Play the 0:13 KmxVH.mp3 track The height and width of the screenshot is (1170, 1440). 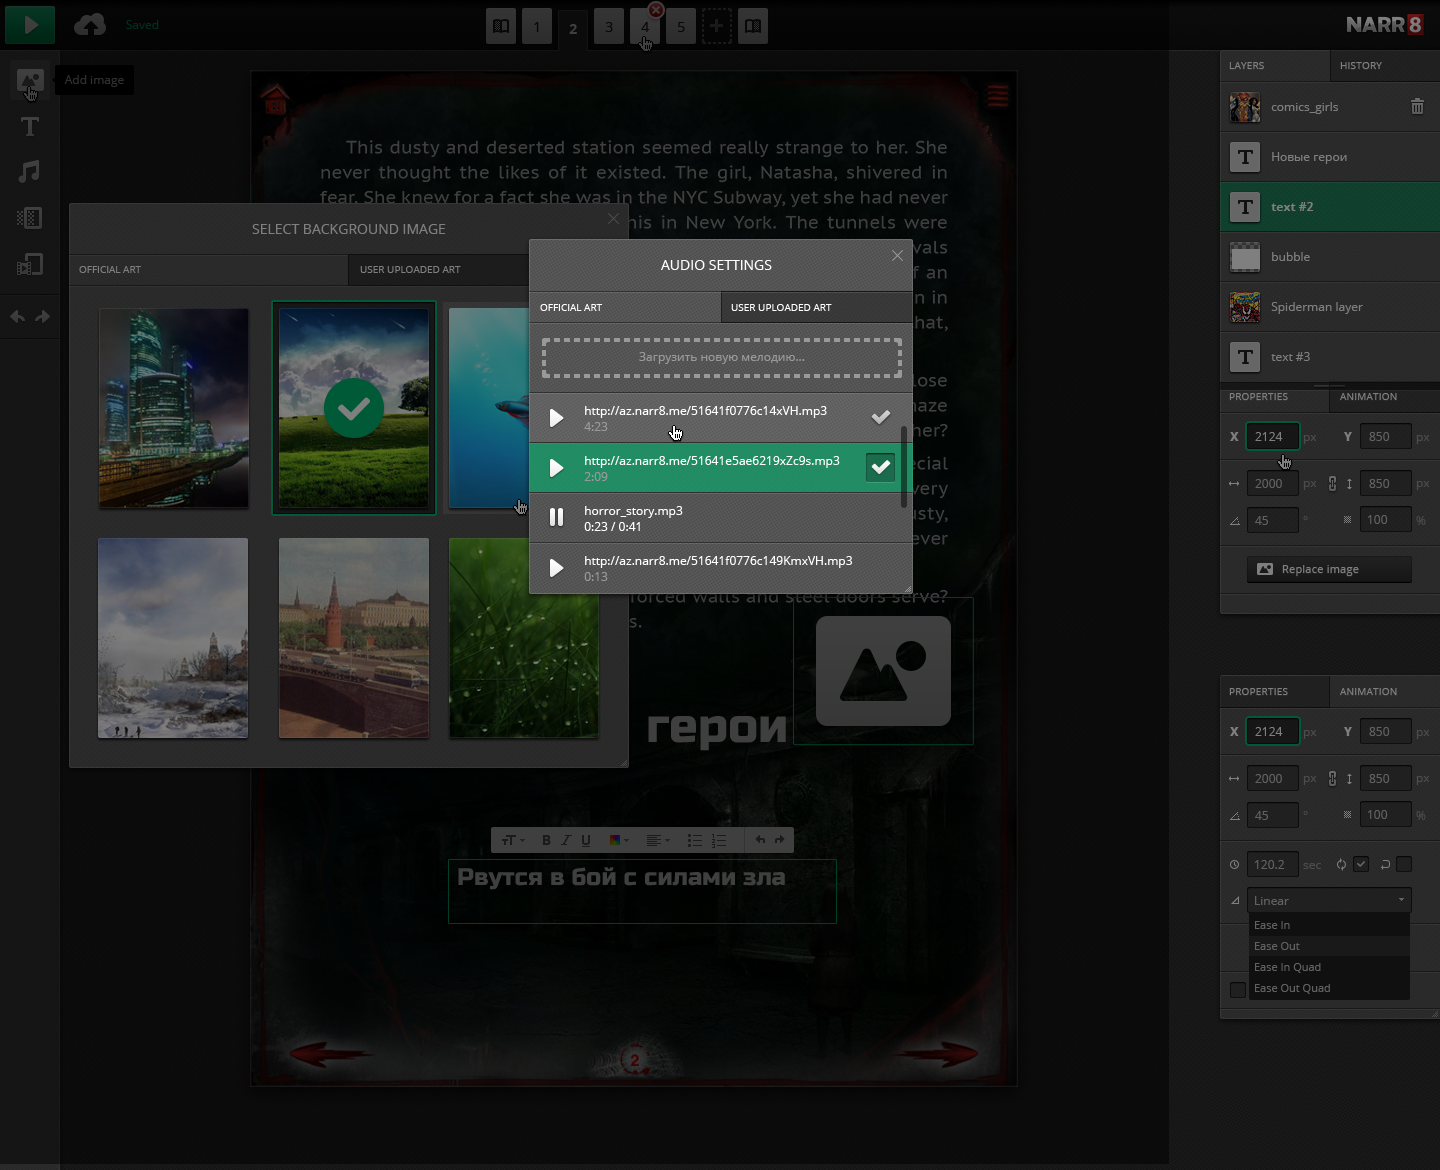557,568
